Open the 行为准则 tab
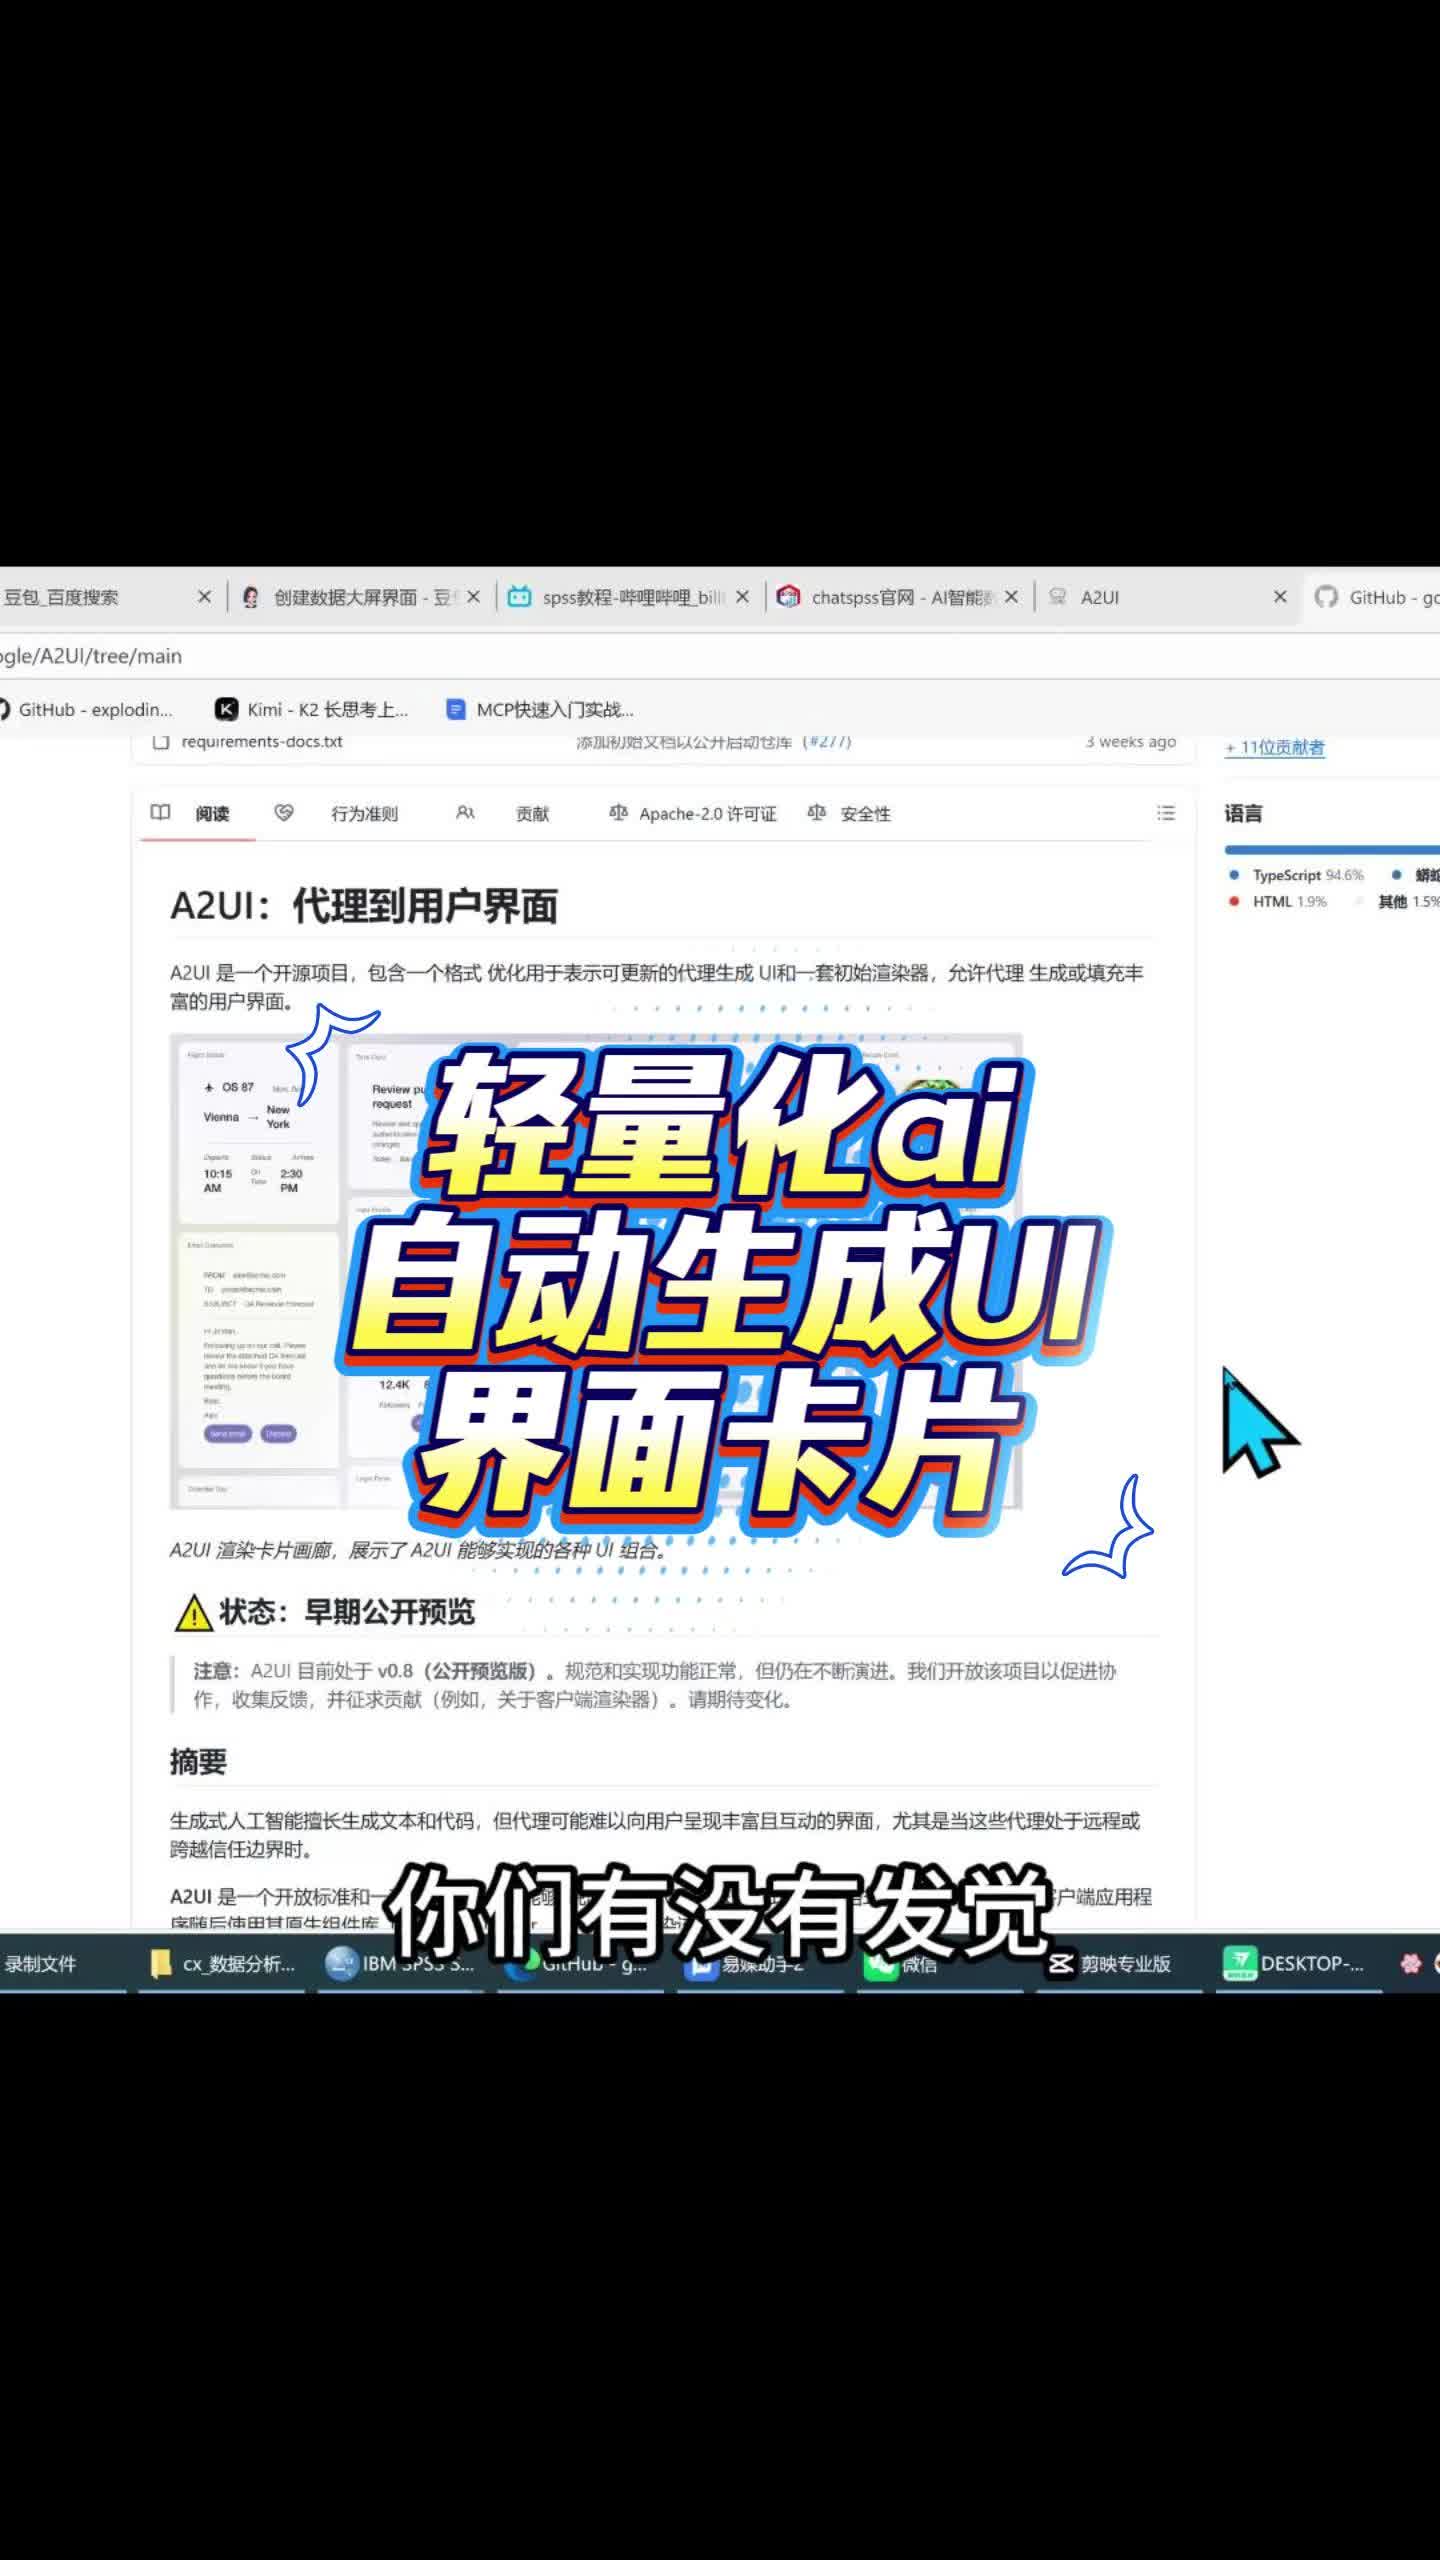This screenshot has height=2560, width=1440. [x=337, y=814]
